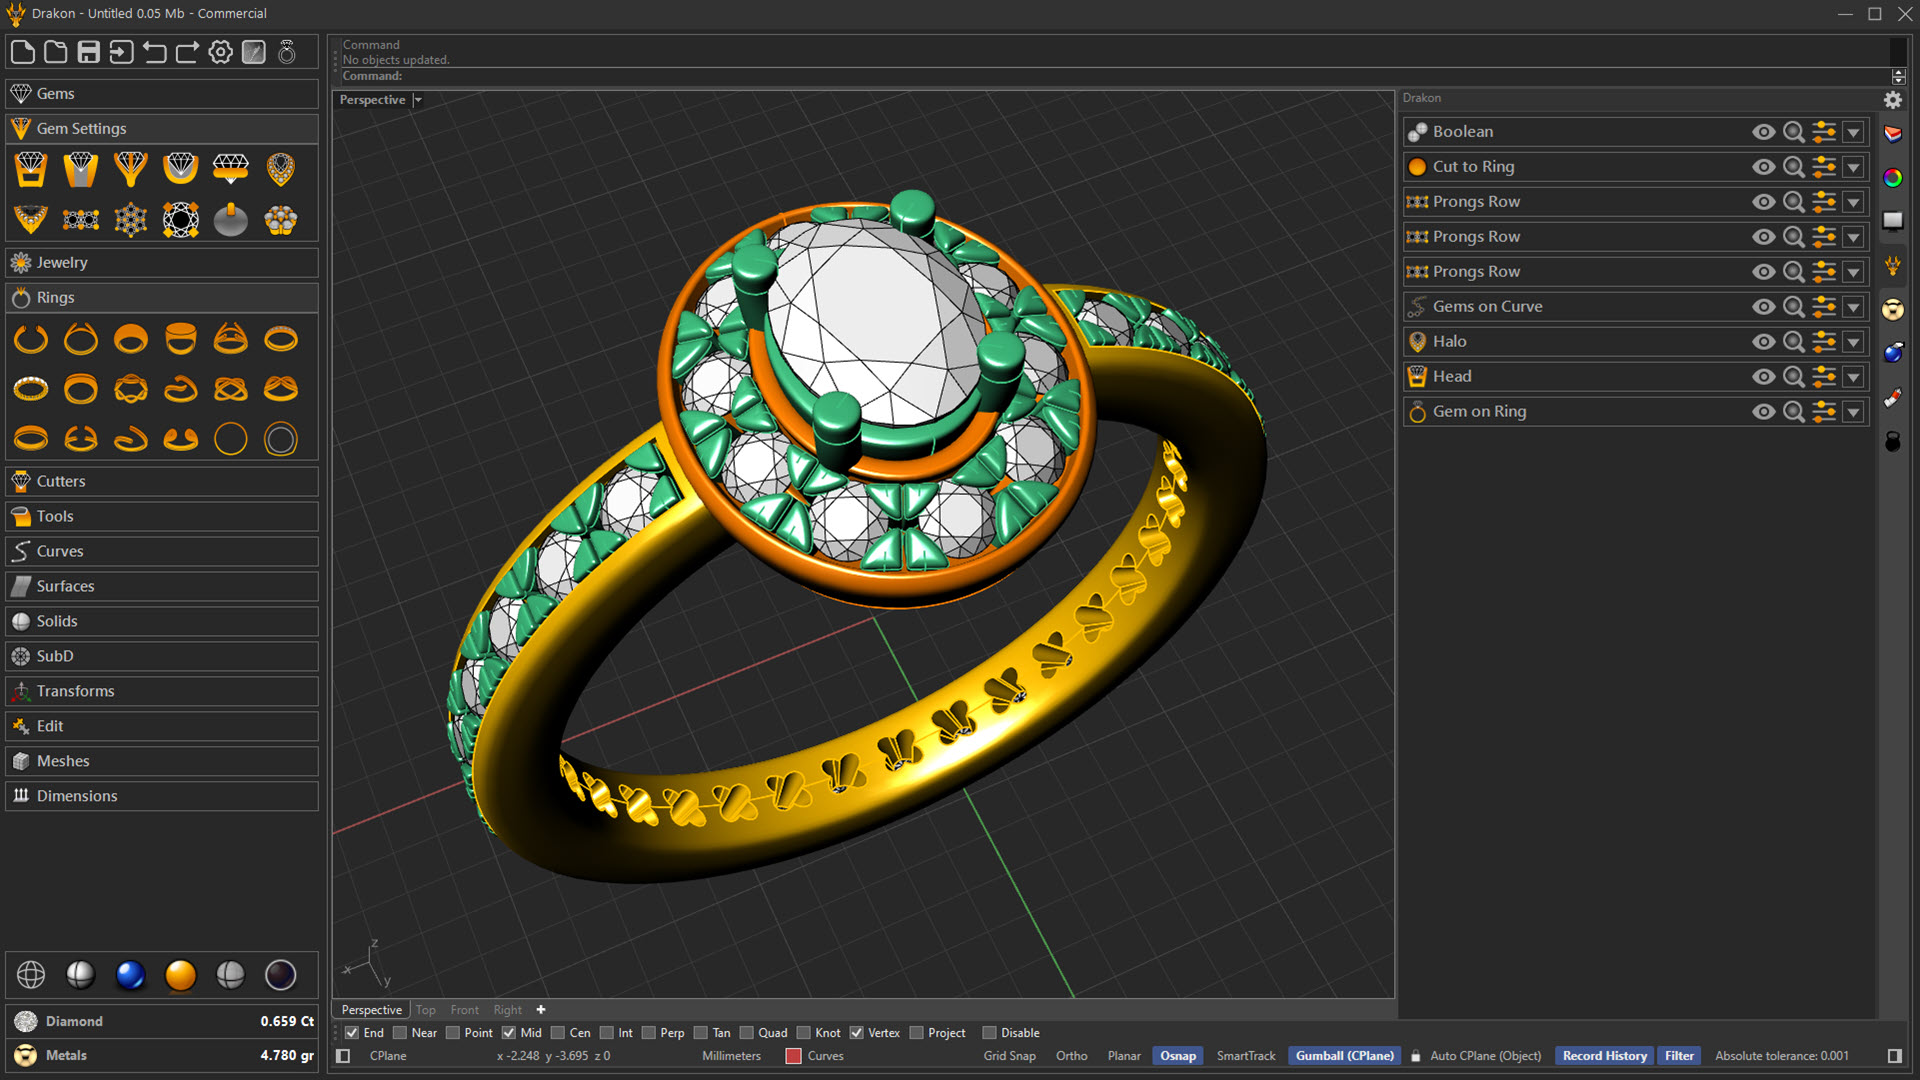Screen dimensions: 1920x1080
Task: Expand the Cutters section
Action: point(162,481)
